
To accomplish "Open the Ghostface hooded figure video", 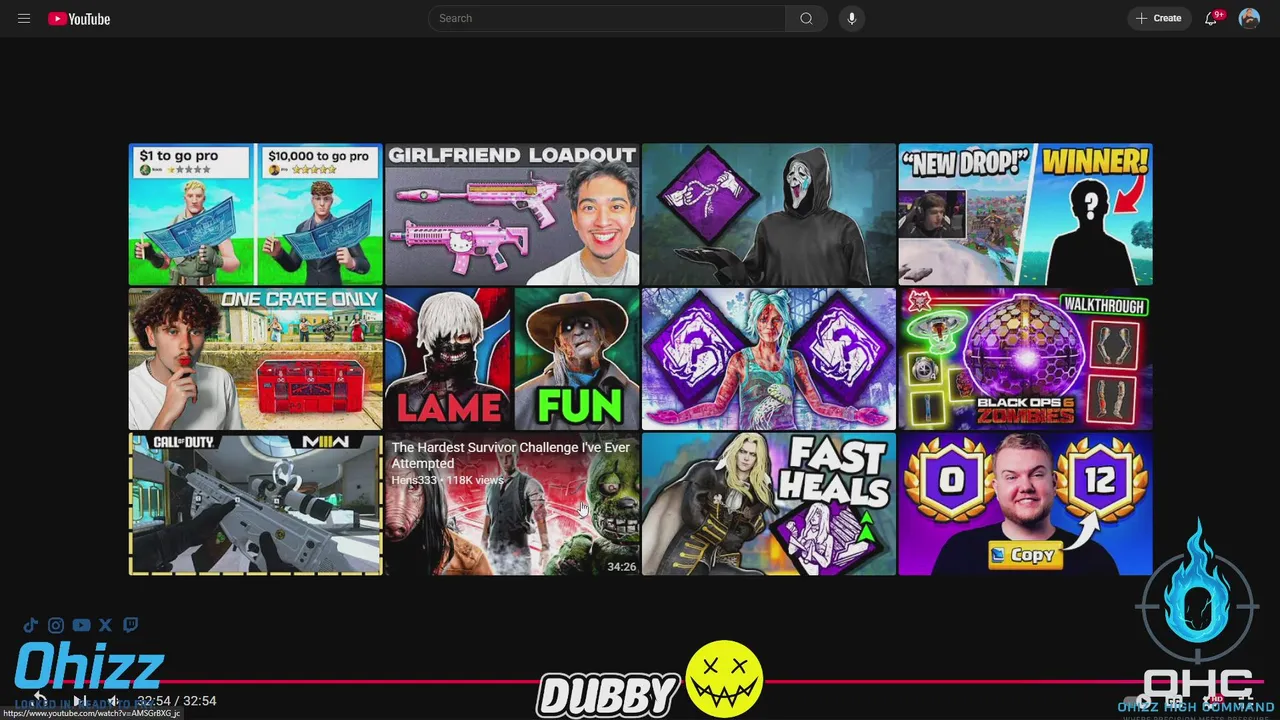I will pos(768,214).
